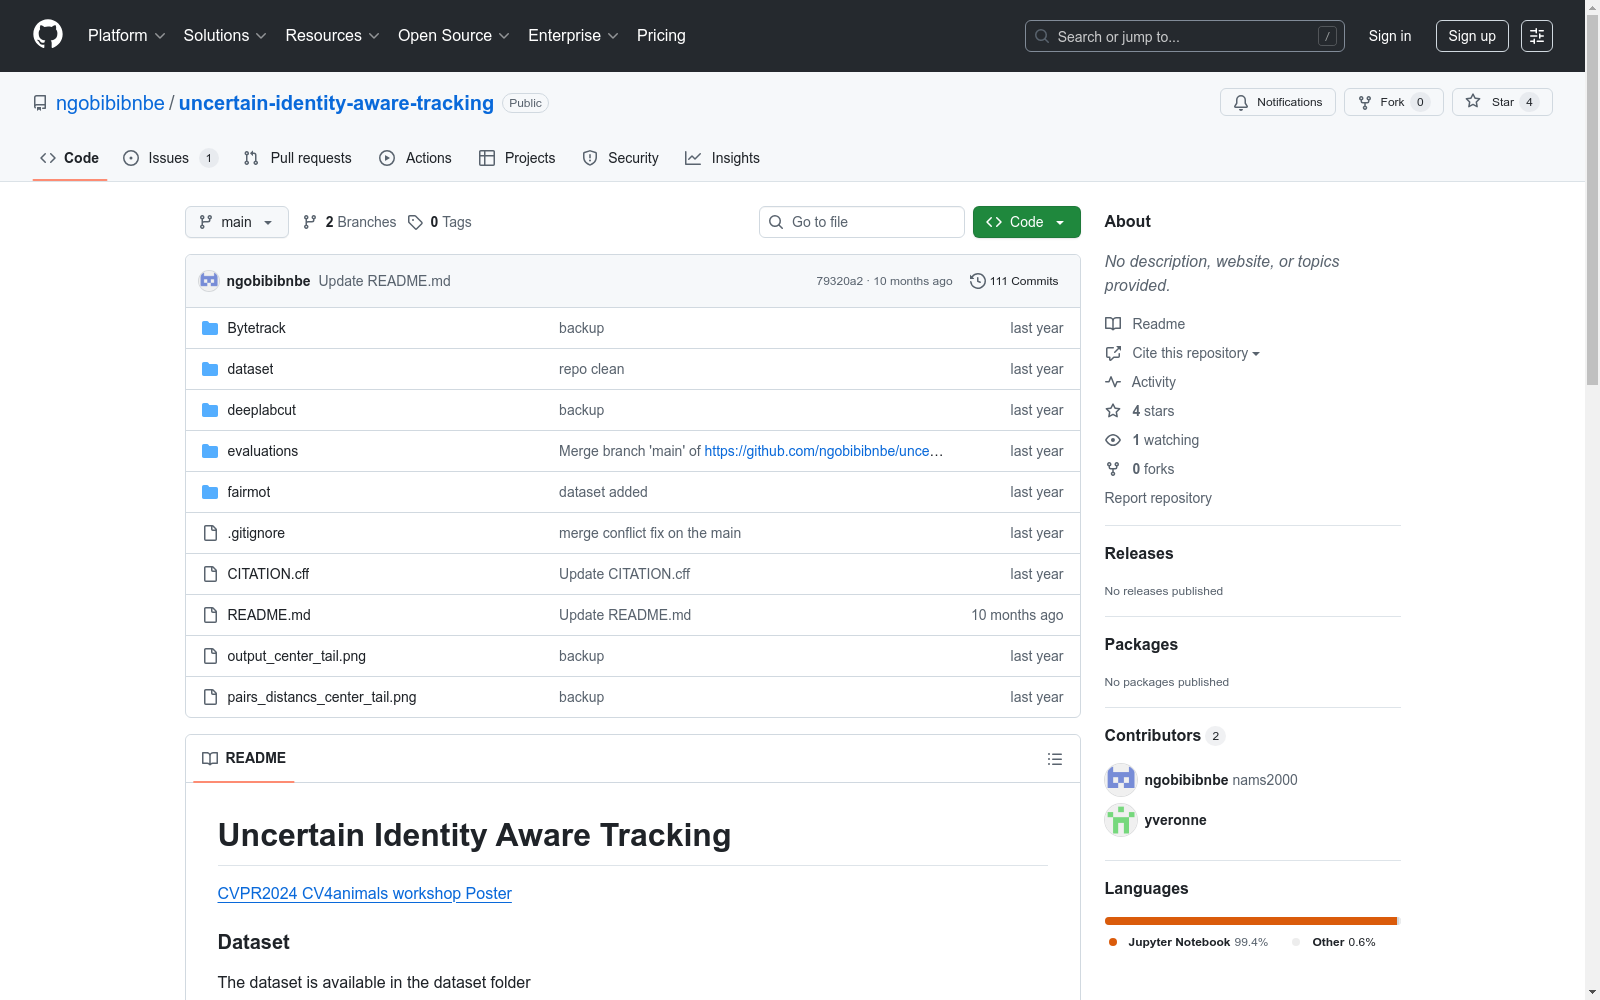Open 'merge conflict fix on the main' commit
Screen dimensions: 1600x1000
[x=650, y=533]
